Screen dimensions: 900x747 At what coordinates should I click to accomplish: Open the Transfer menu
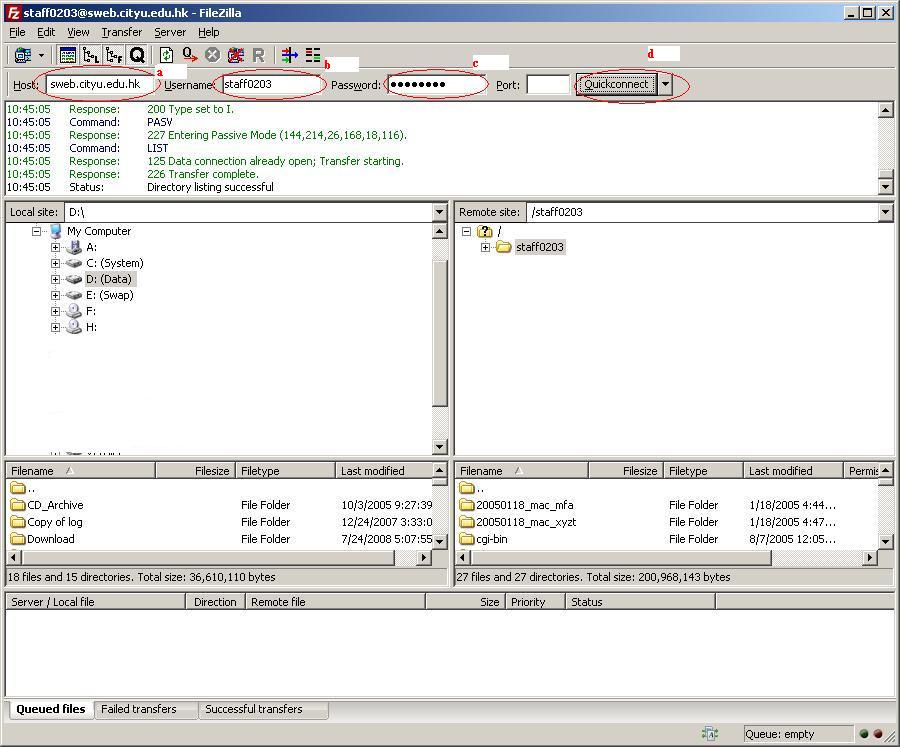click(121, 32)
